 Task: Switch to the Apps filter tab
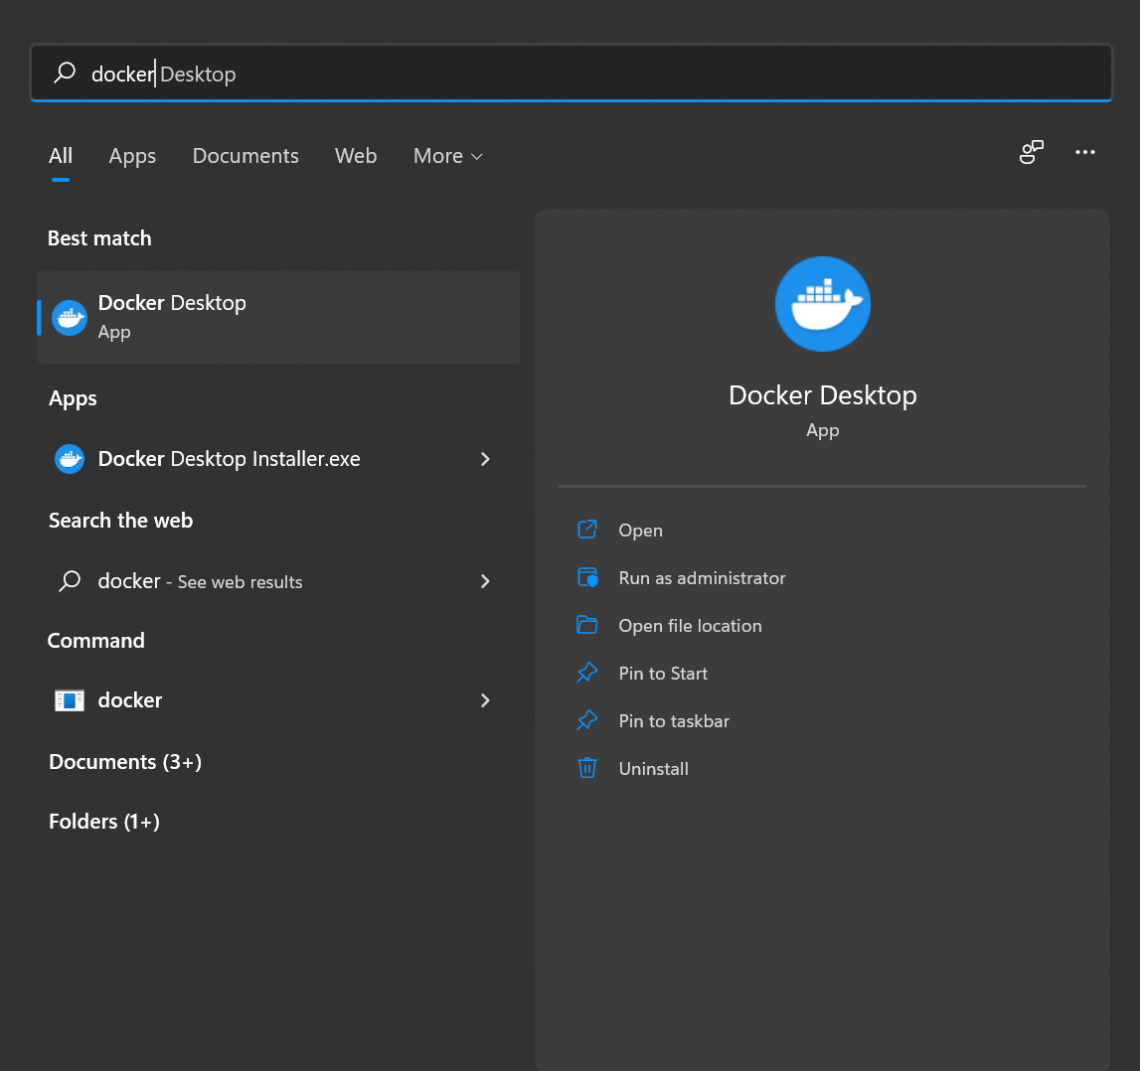(x=132, y=156)
